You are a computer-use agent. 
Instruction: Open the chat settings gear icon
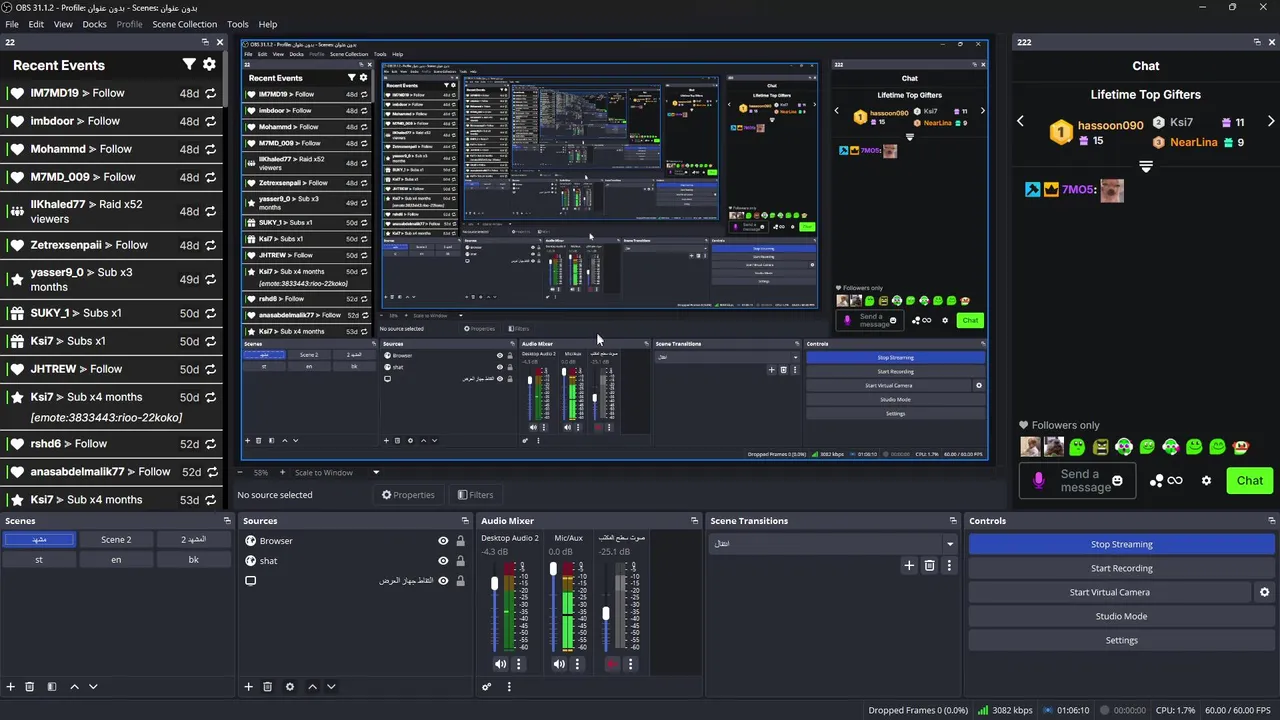click(1206, 481)
